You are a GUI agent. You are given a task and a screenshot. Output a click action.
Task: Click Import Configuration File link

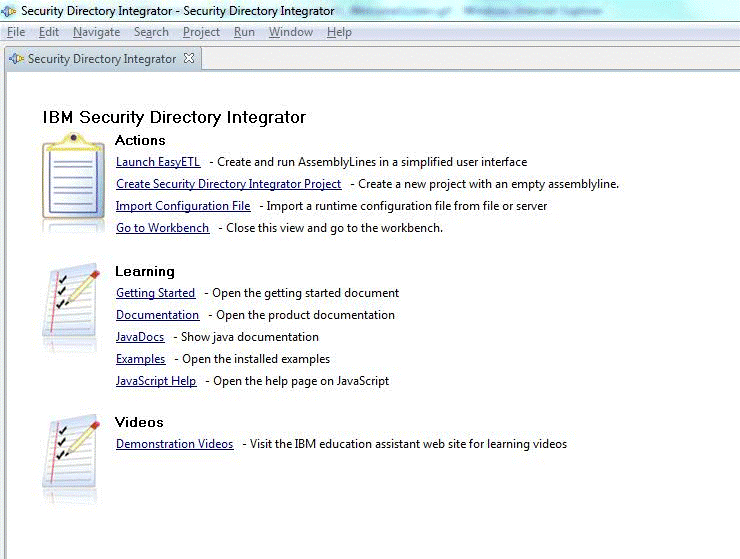point(183,206)
